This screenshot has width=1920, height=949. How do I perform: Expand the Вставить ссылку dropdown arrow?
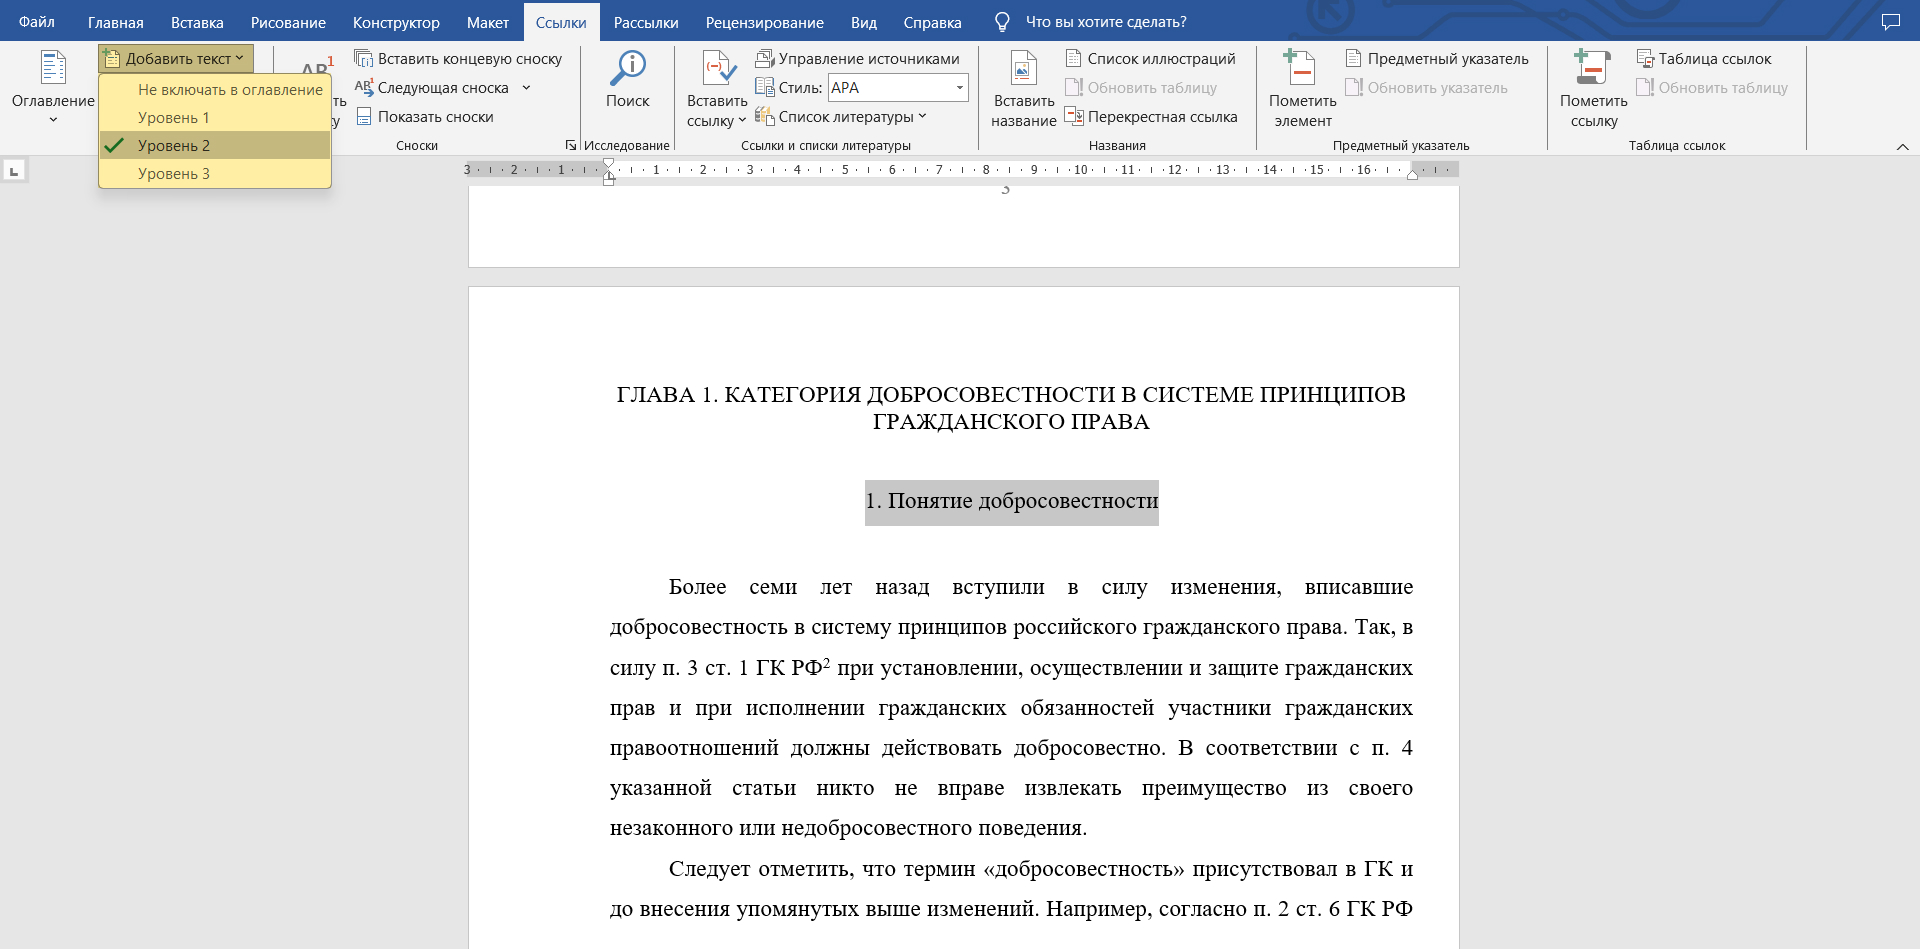742,121
